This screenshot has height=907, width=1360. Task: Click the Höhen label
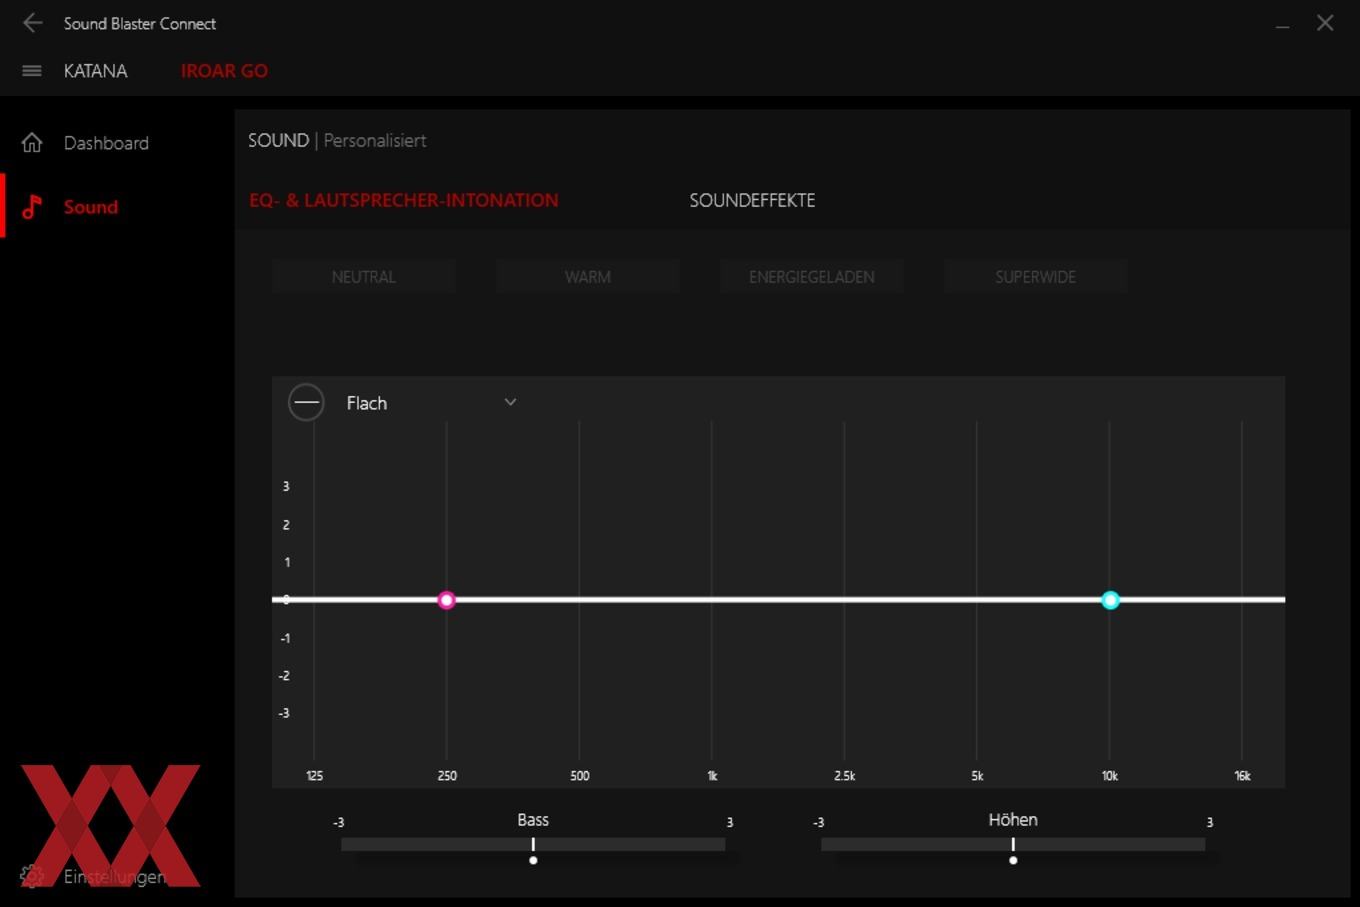pos(1013,820)
